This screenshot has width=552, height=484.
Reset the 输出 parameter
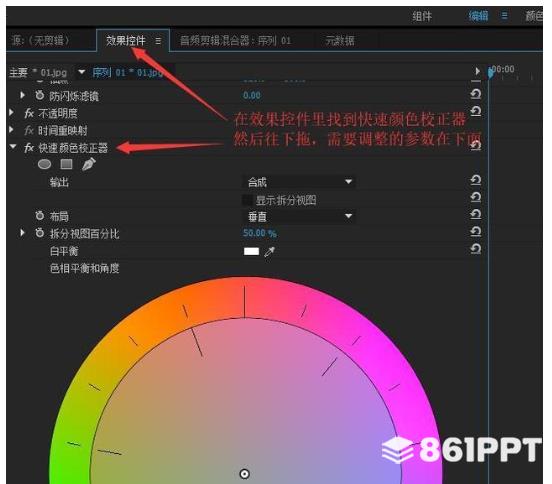(x=476, y=180)
